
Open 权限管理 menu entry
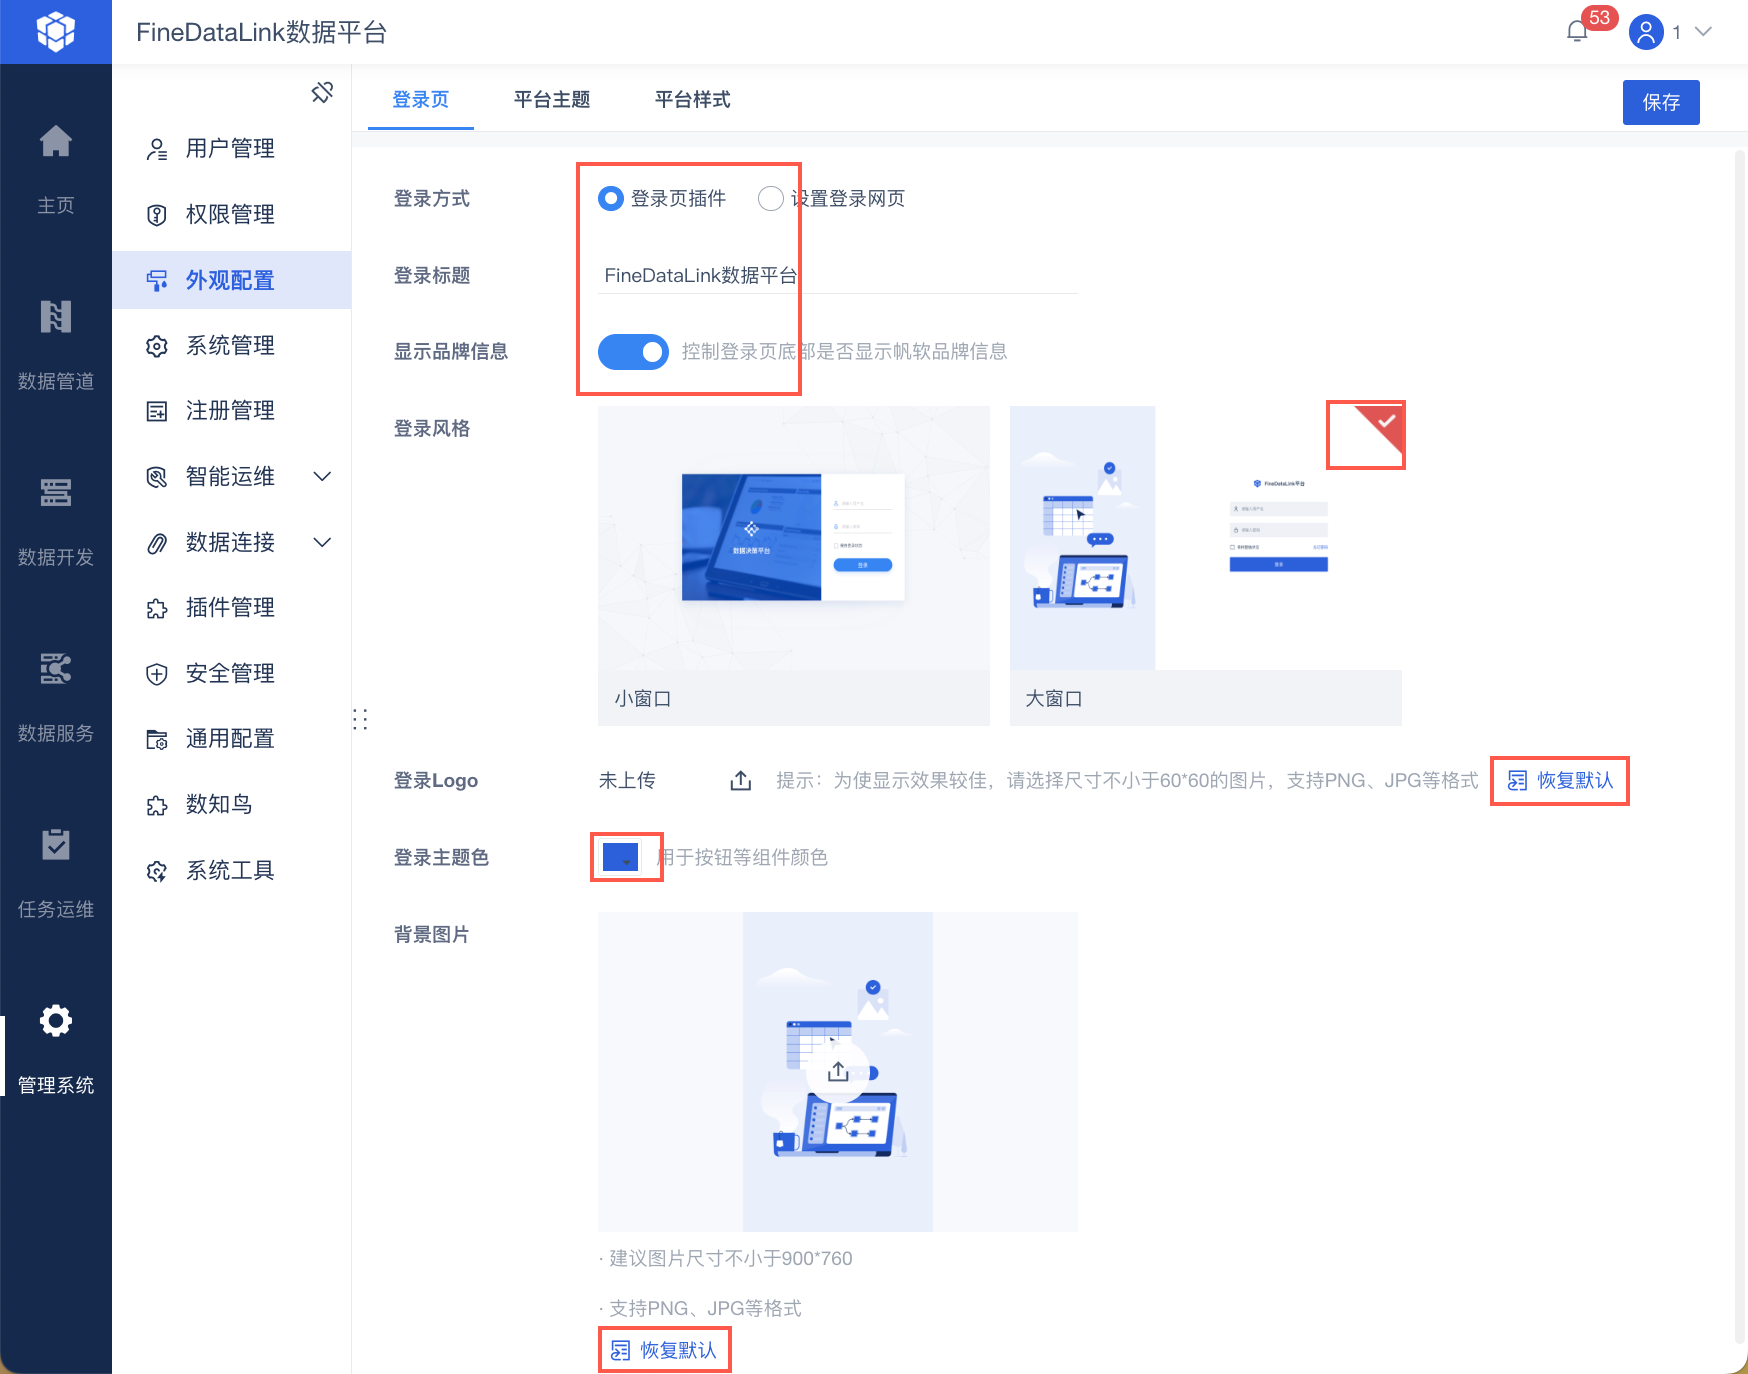coord(231,215)
